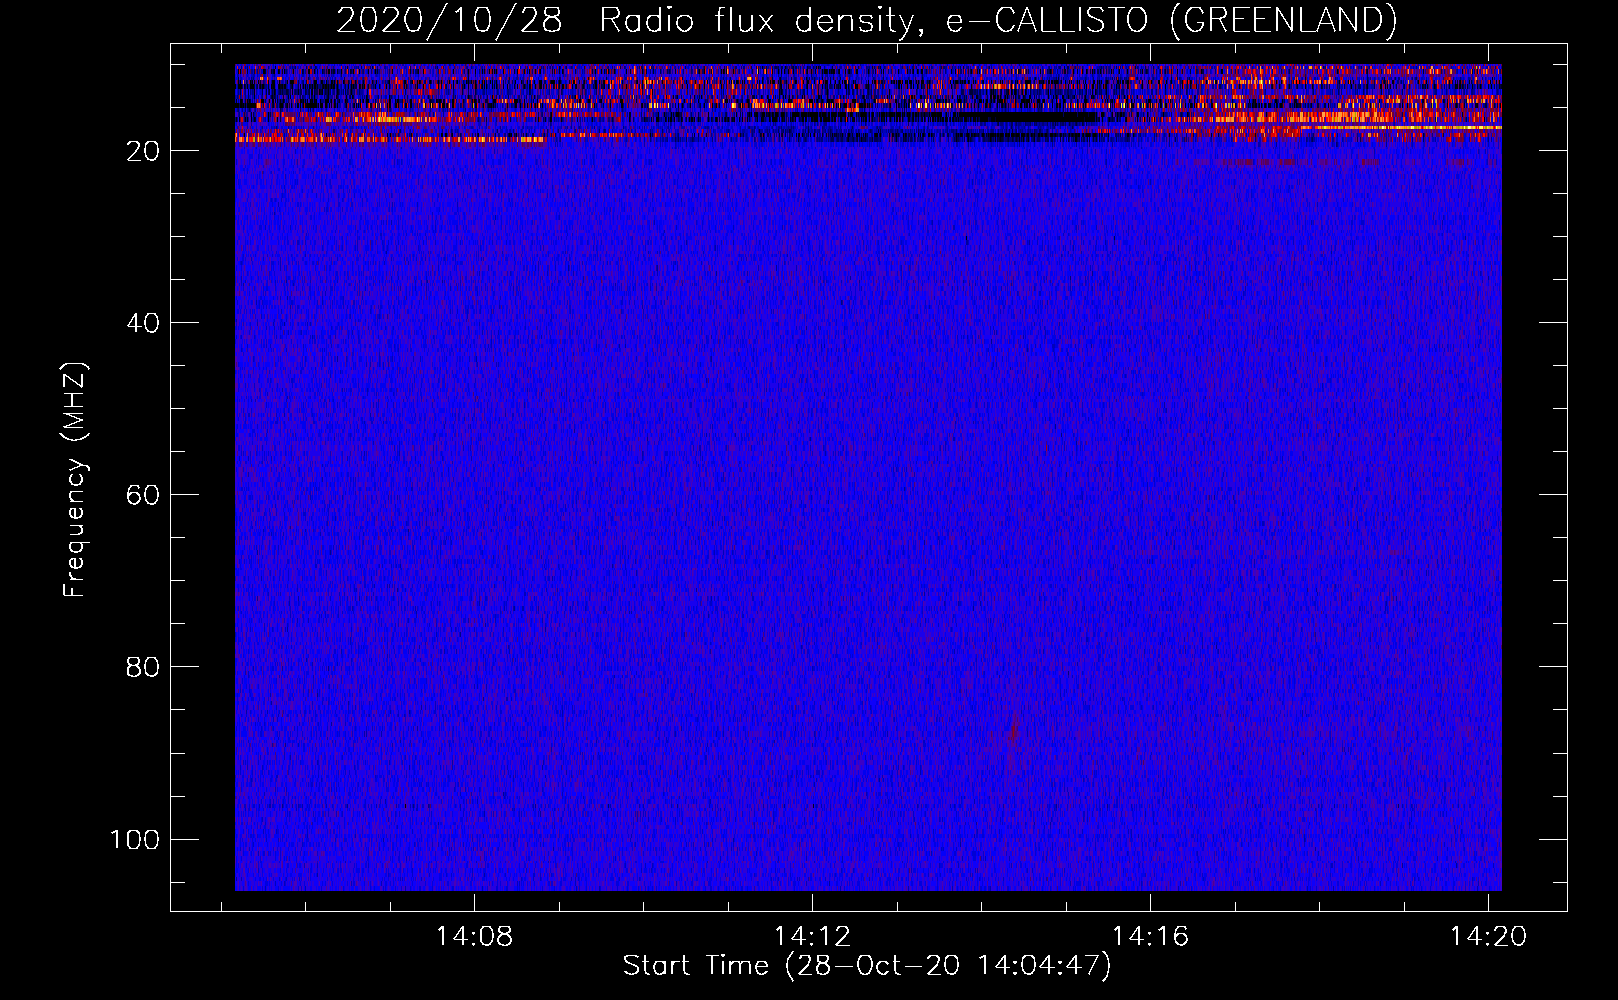The image size is (1618, 1000).
Task: Select the 80 frequency tick label
Action: 143,667
